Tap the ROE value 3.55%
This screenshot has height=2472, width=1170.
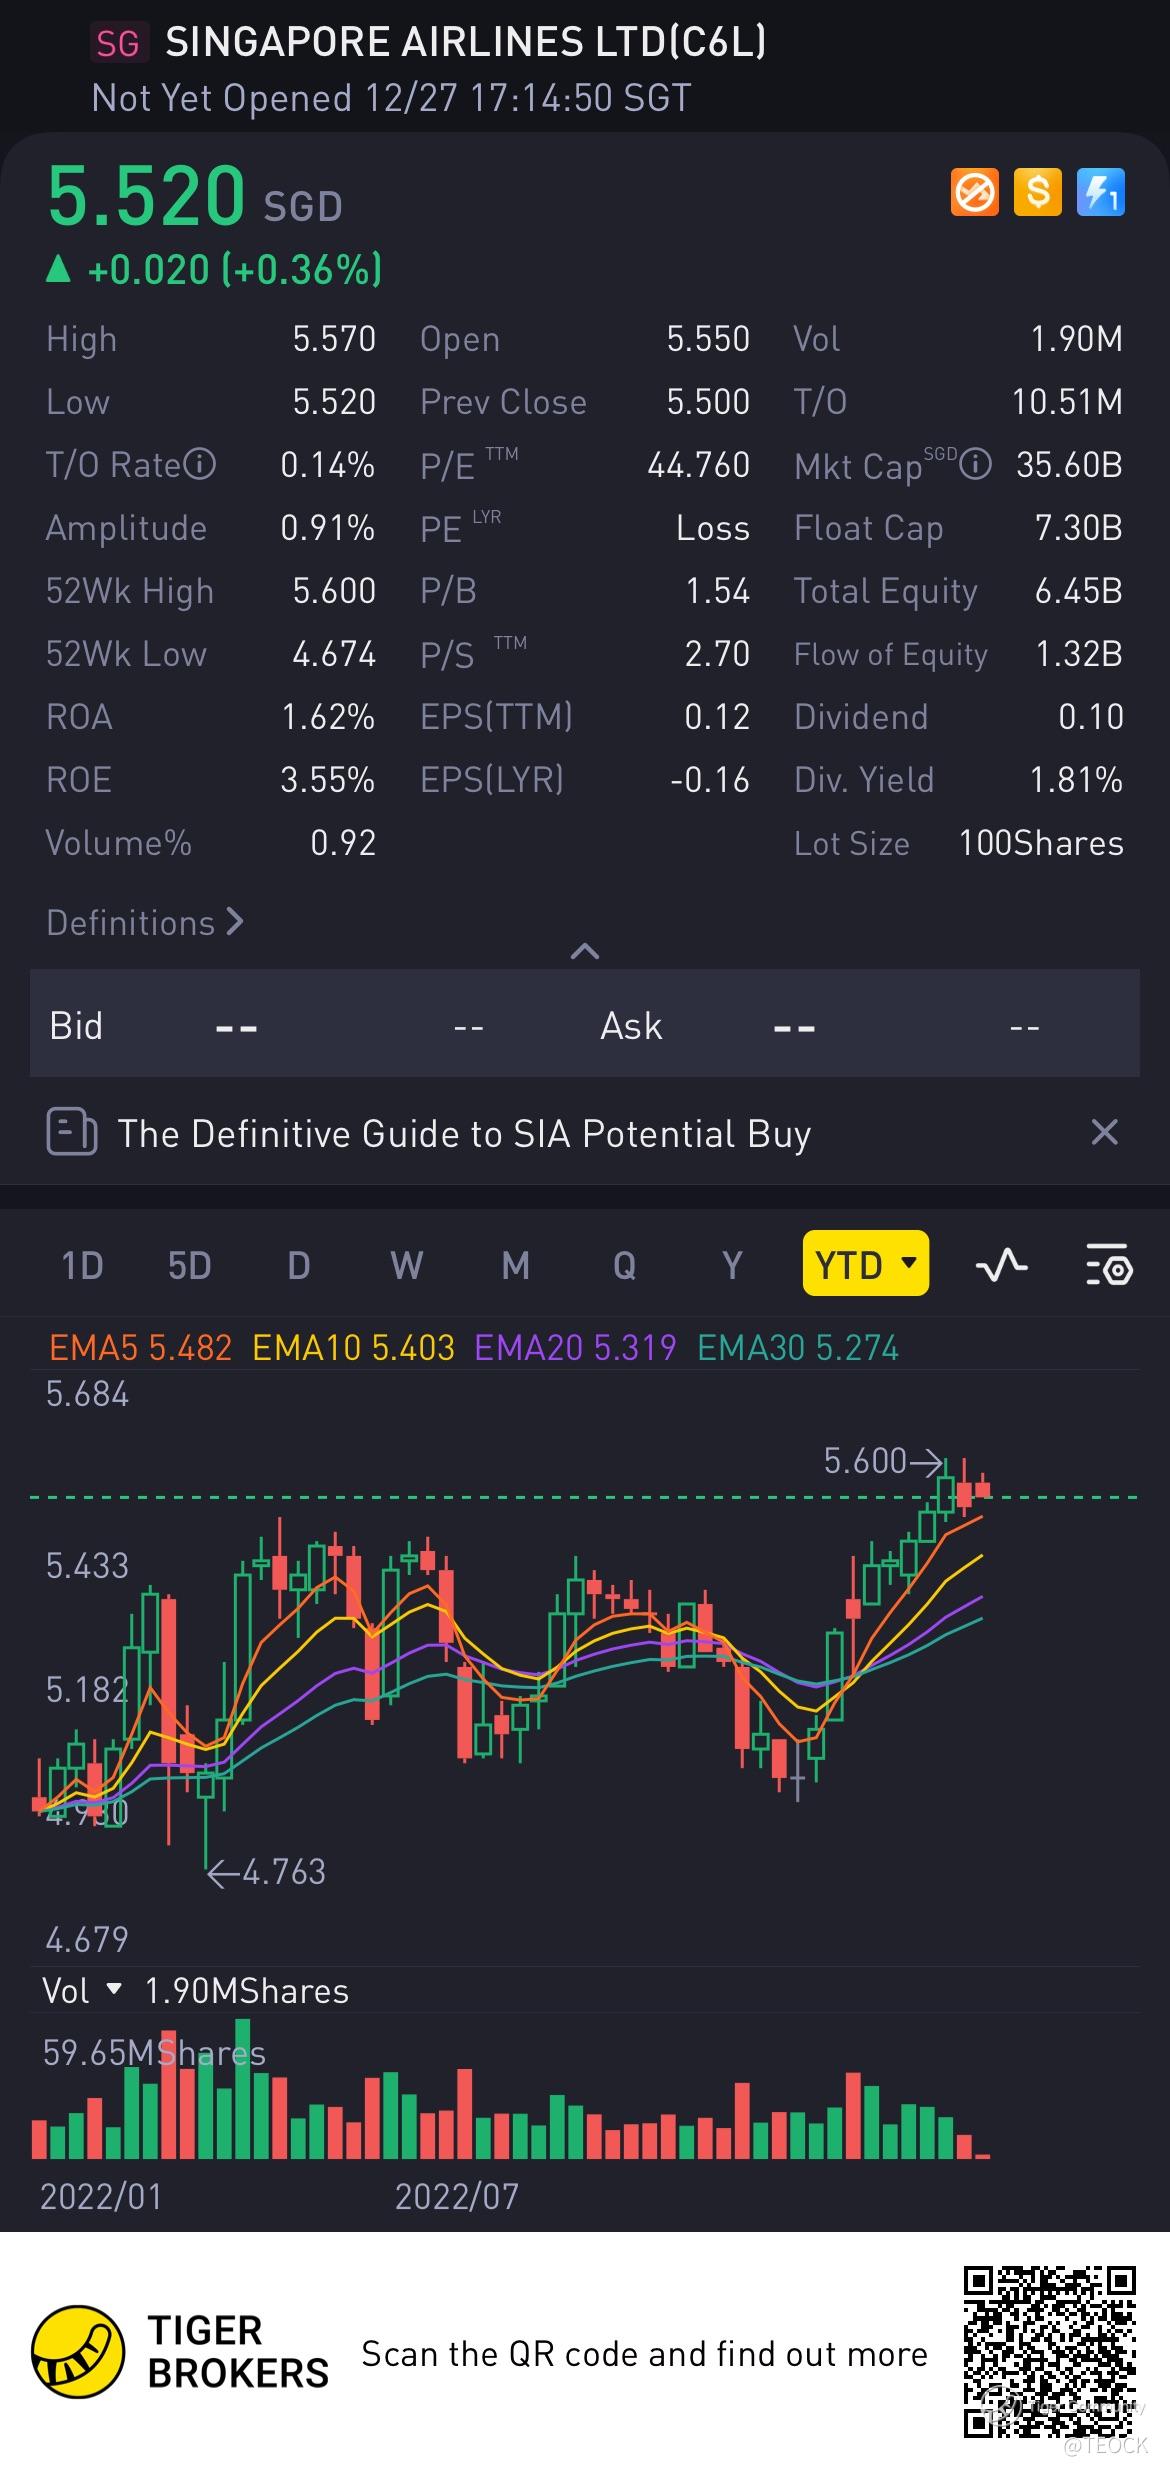click(x=327, y=780)
